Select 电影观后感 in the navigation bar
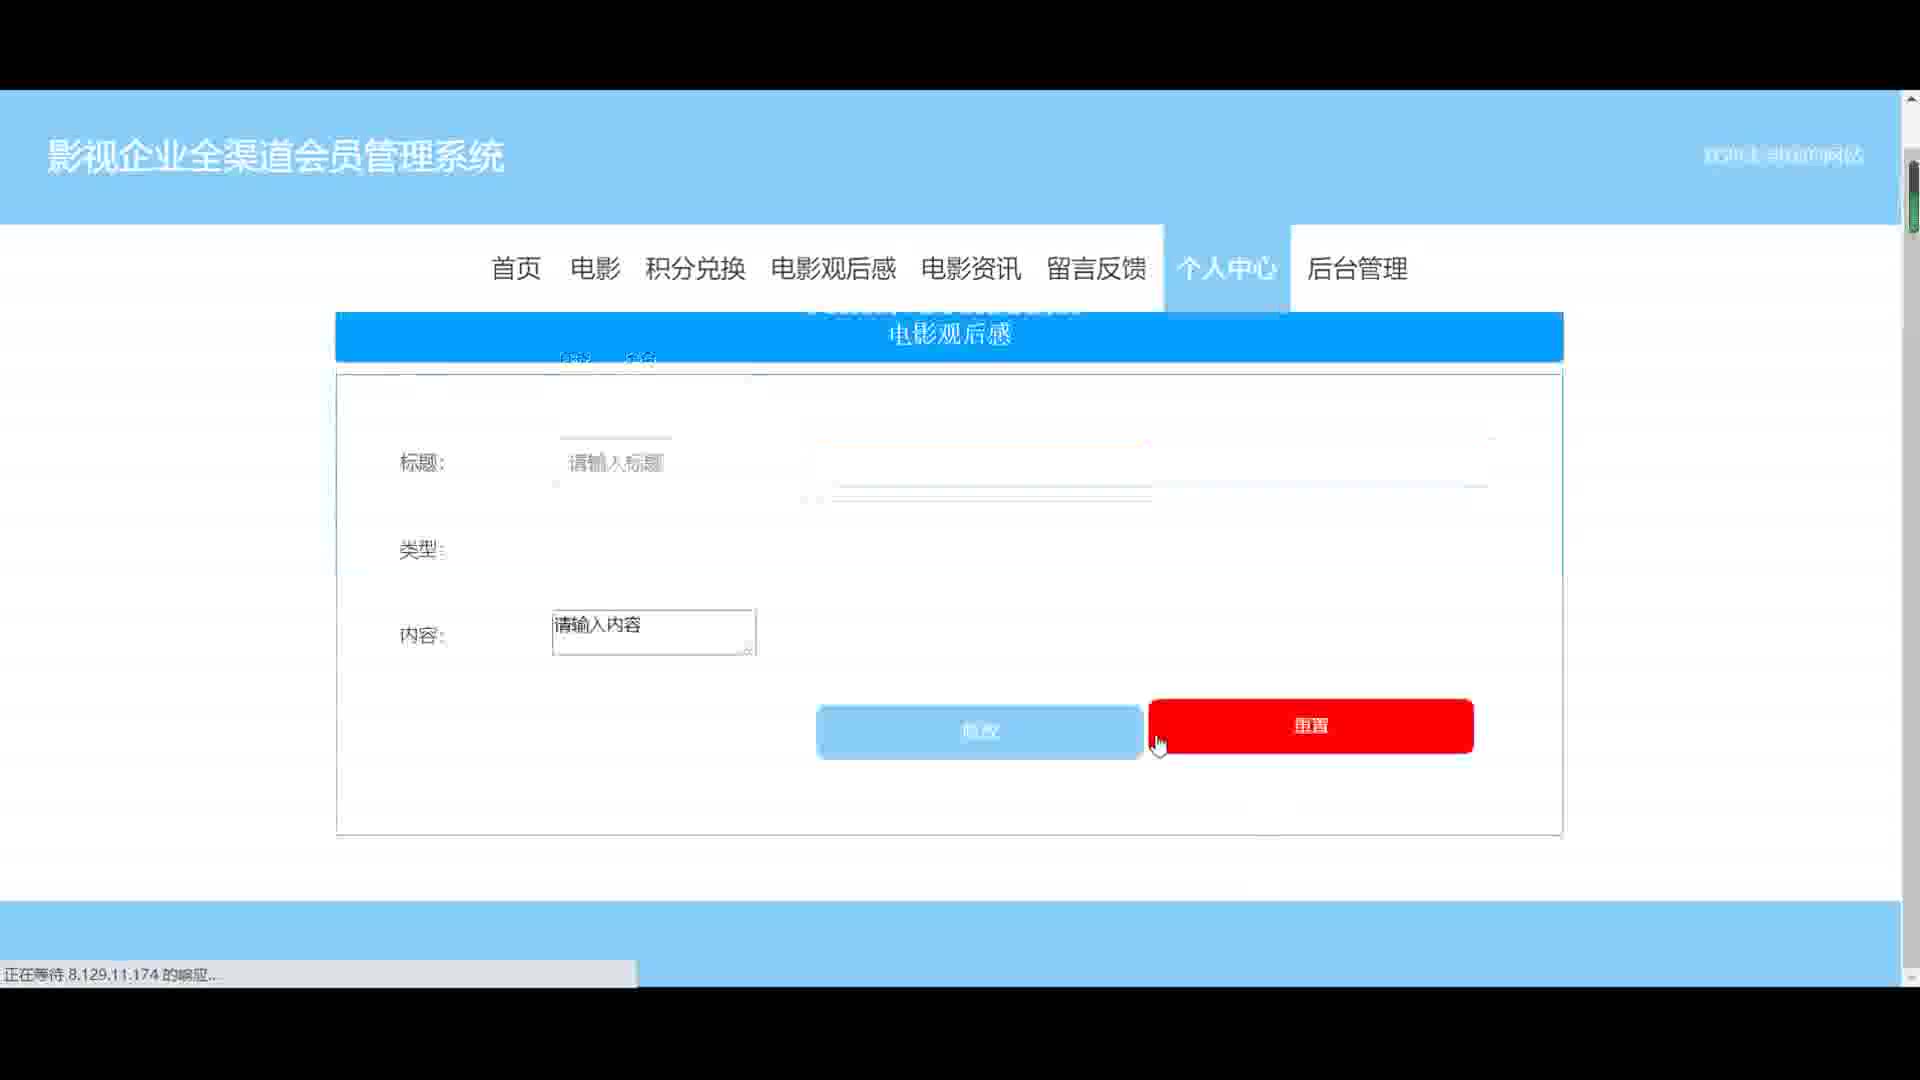1920x1080 pixels. coord(833,268)
